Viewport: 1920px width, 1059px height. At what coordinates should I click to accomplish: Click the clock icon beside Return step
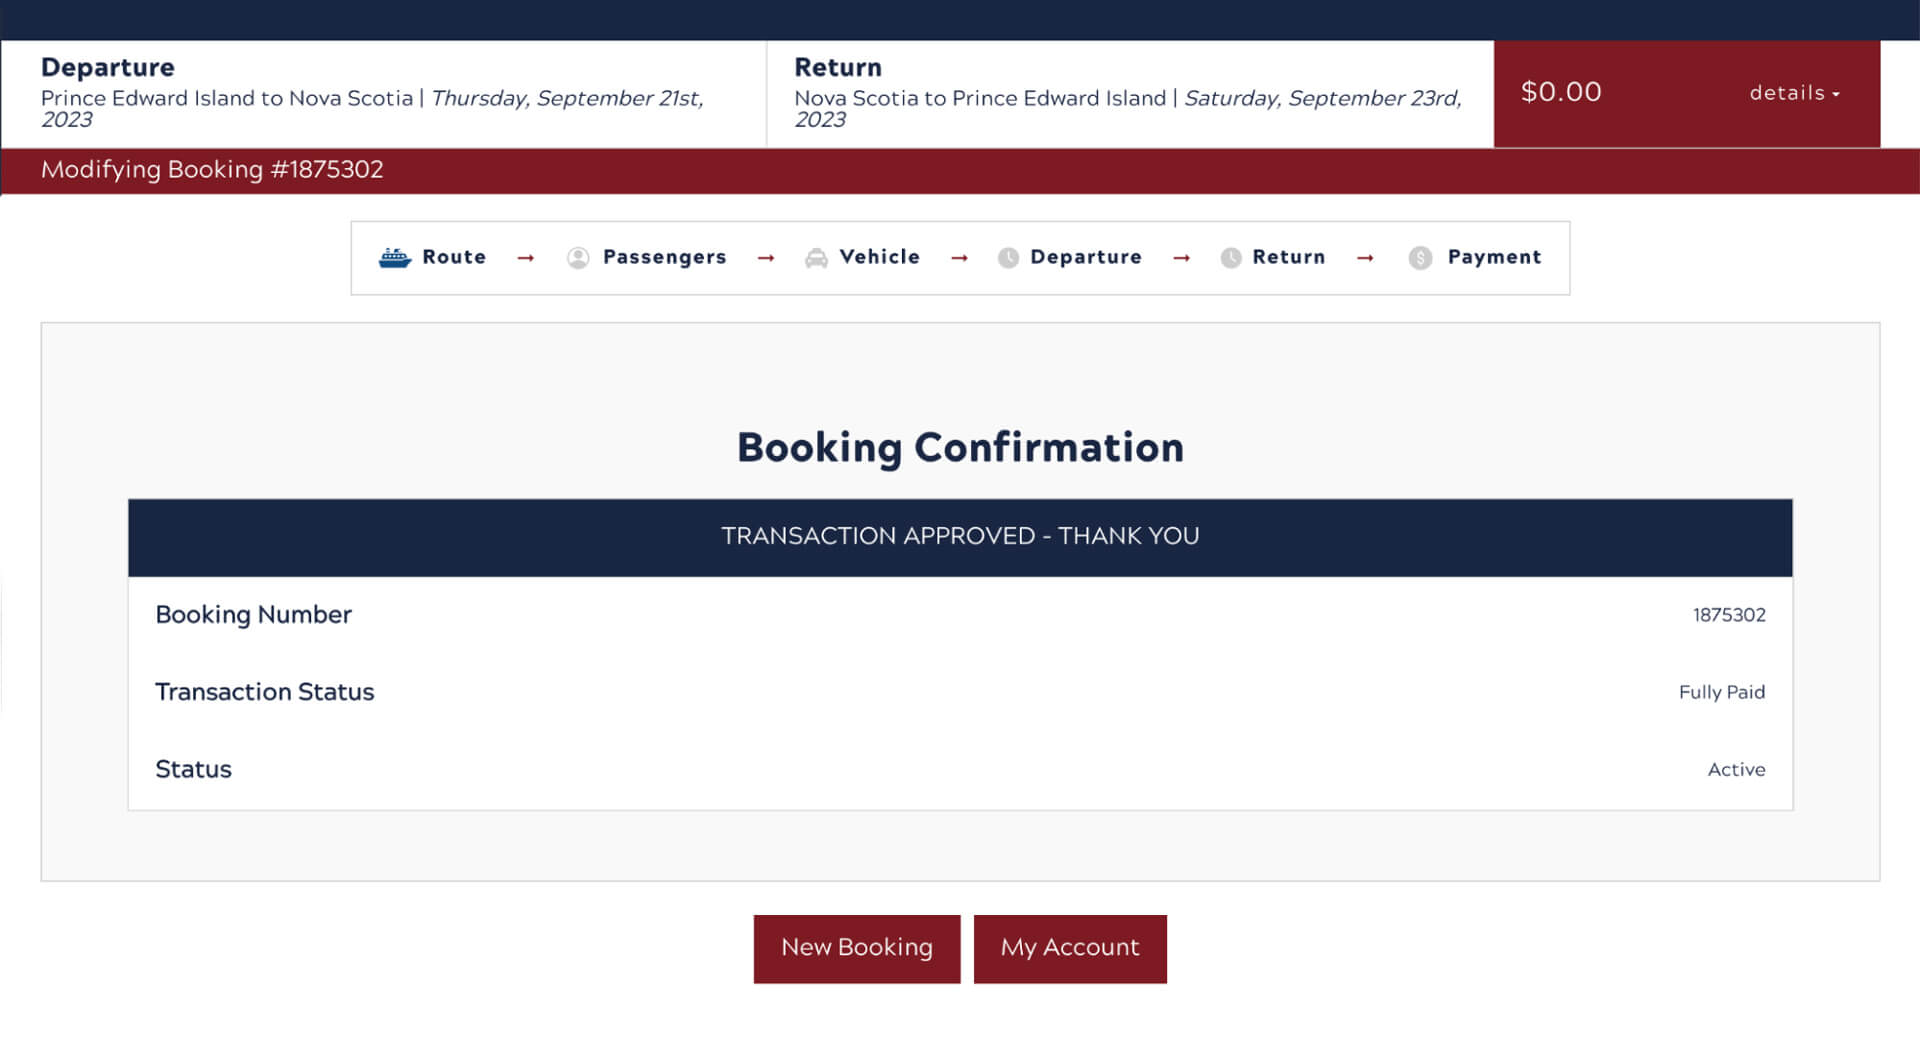point(1231,258)
